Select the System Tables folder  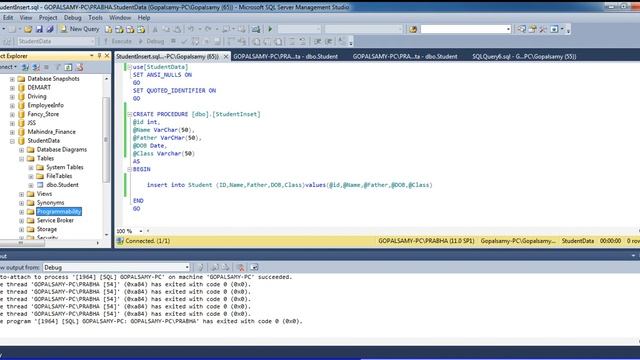[64, 167]
